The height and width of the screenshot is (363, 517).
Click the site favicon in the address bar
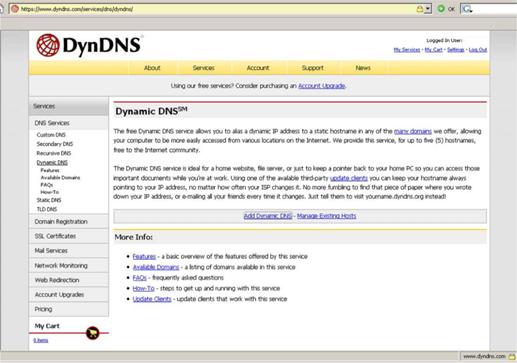15,9
